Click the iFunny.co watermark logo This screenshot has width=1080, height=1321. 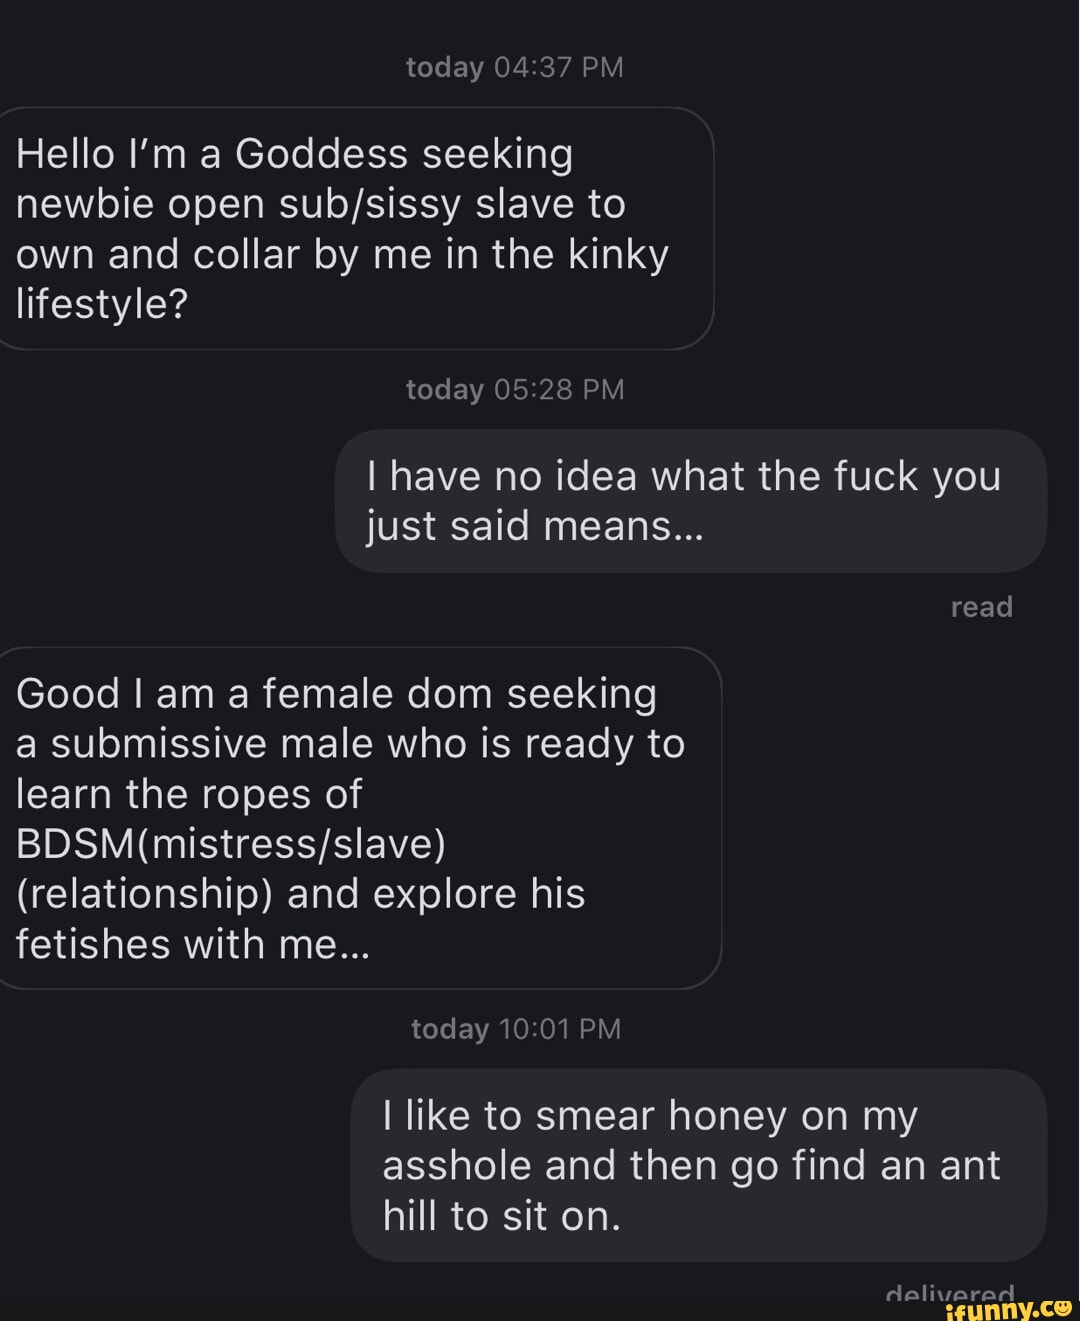[1008, 1307]
